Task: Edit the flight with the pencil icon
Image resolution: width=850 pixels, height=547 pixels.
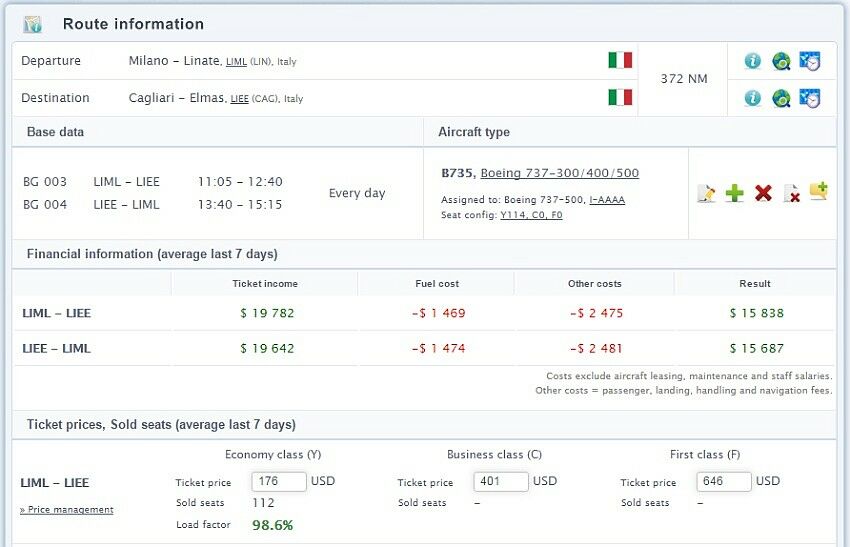Action: 706,193
